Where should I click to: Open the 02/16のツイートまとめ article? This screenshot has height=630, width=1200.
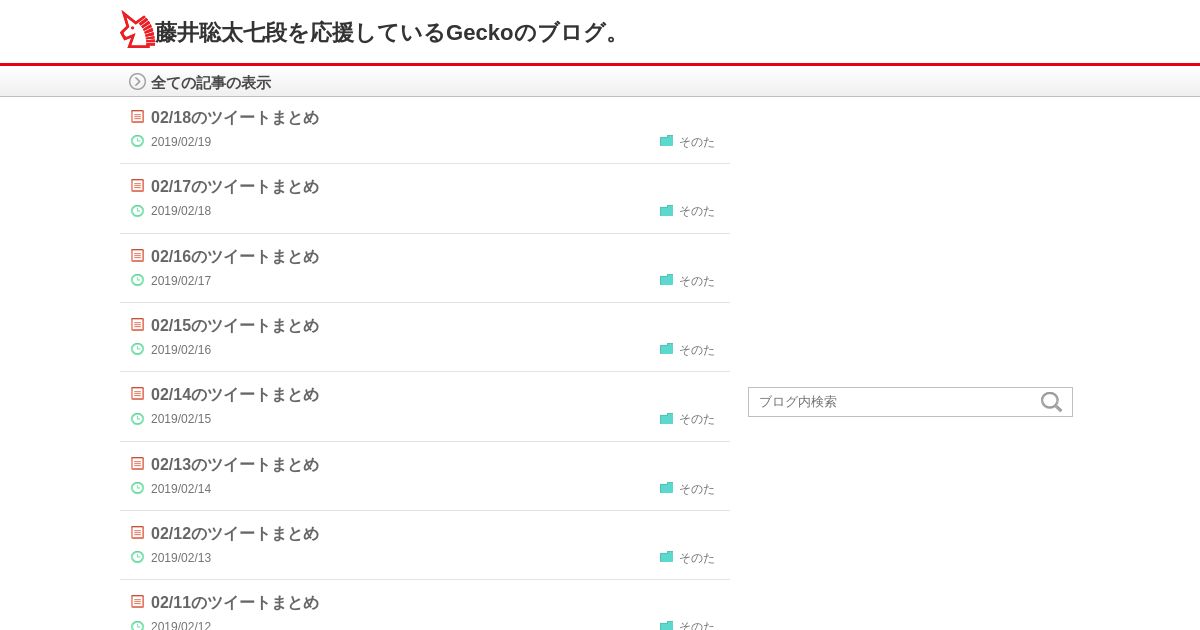point(235,257)
